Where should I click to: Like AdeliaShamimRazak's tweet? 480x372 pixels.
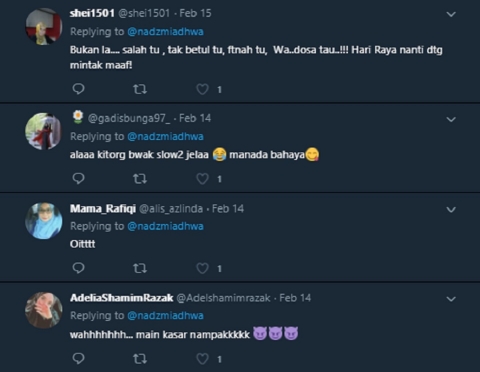pyautogui.click(x=202, y=359)
